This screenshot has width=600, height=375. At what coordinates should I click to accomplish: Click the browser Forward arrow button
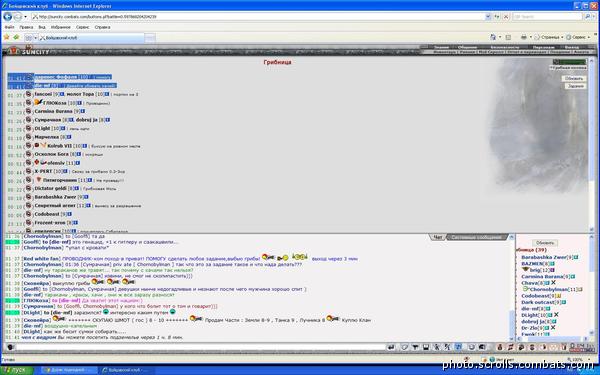(18, 16)
